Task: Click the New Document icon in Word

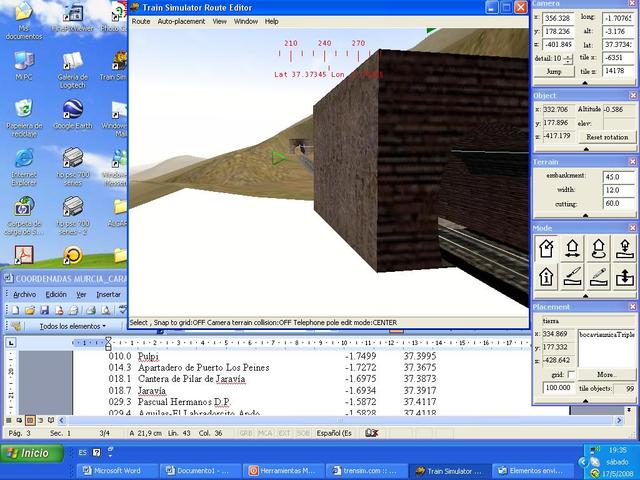Action: 13,310
